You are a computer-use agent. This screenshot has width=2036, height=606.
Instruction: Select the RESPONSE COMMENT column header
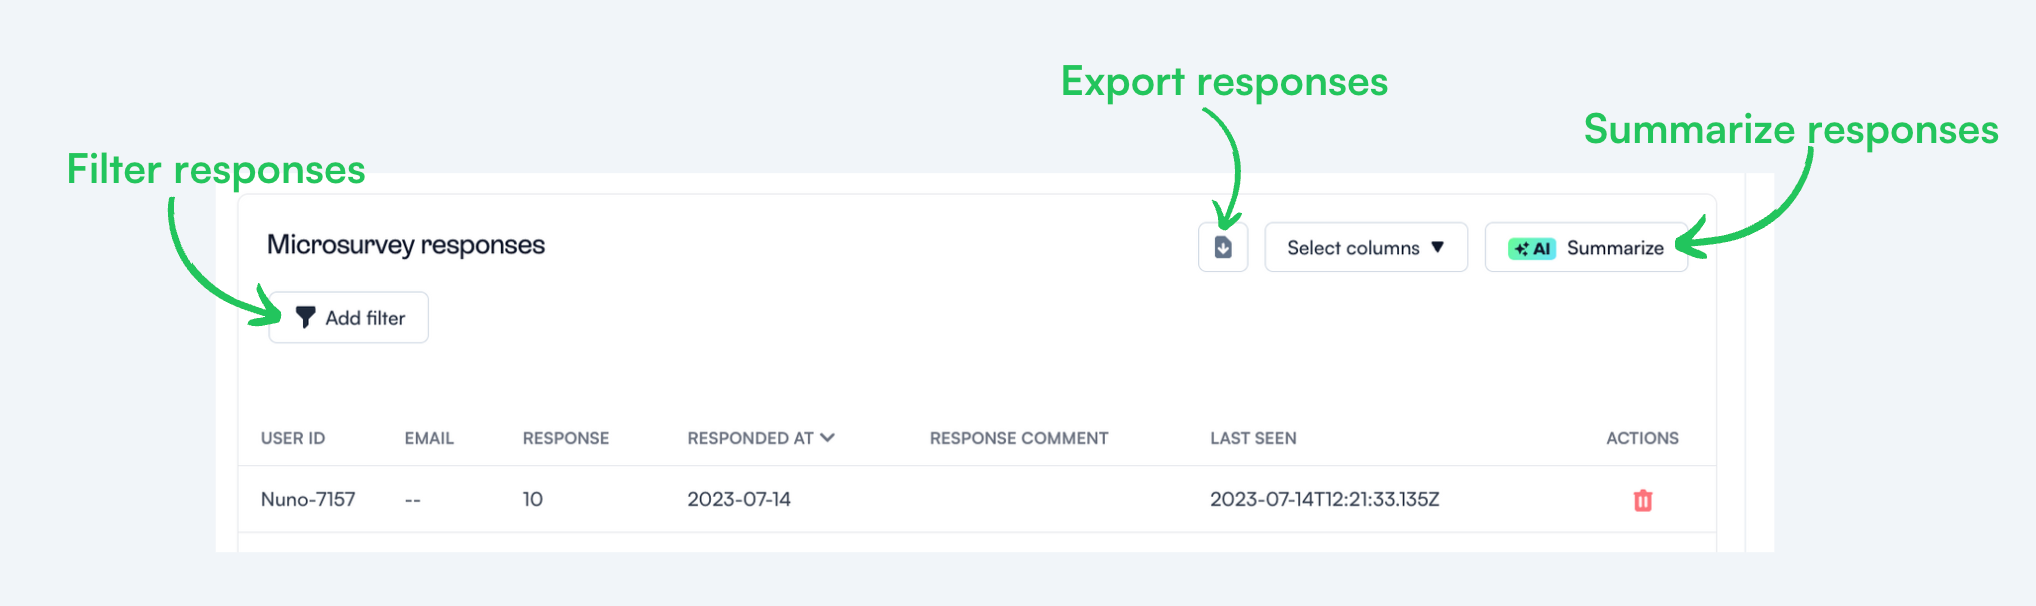pos(1019,438)
